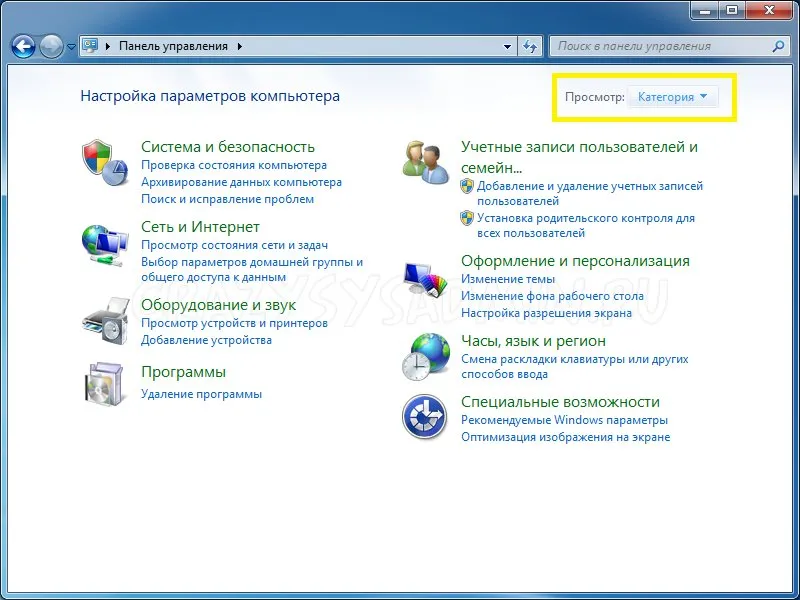Image resolution: width=800 pixels, height=600 pixels.
Task: Open Appearance and Personalization monitor icon
Action: 425,279
